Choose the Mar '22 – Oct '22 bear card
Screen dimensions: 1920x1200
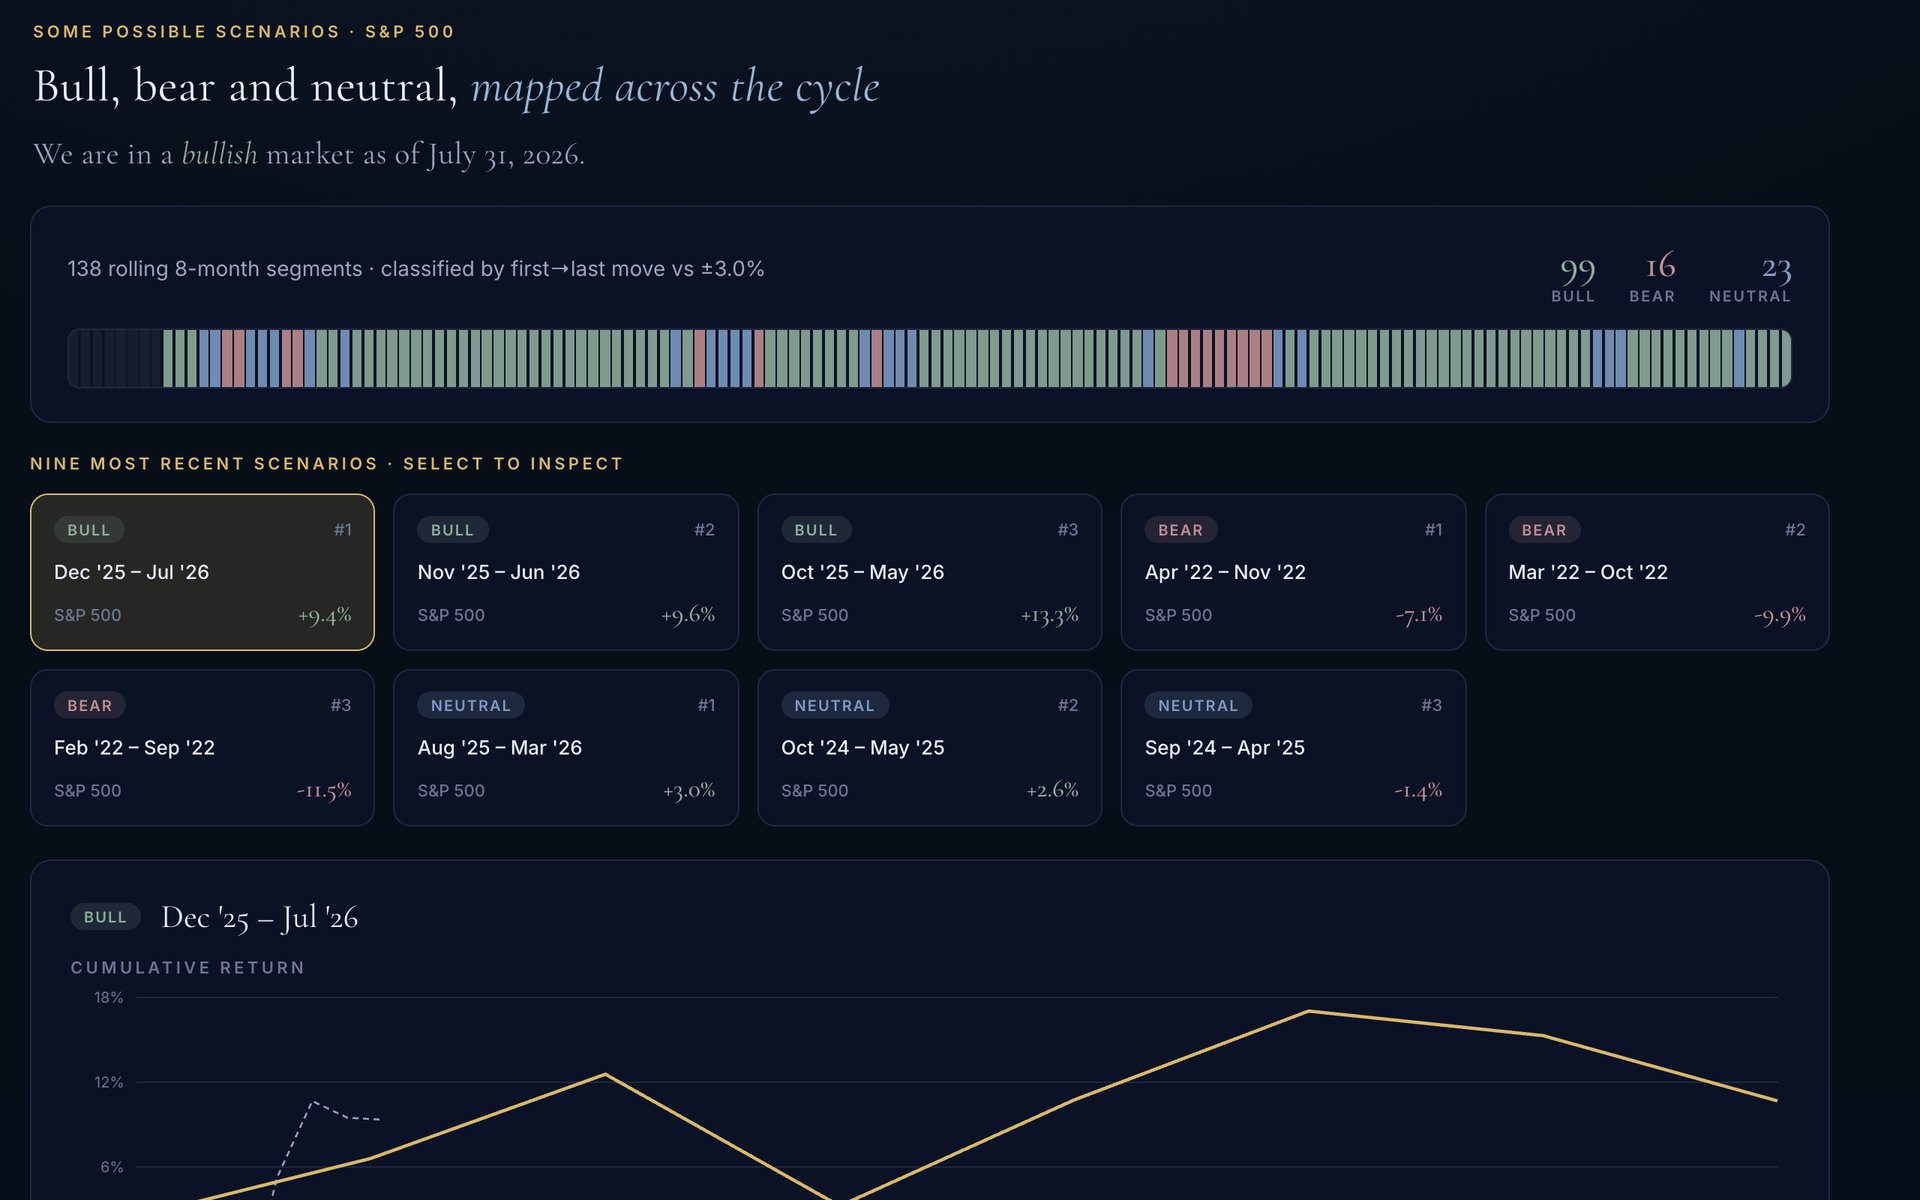pos(1657,572)
